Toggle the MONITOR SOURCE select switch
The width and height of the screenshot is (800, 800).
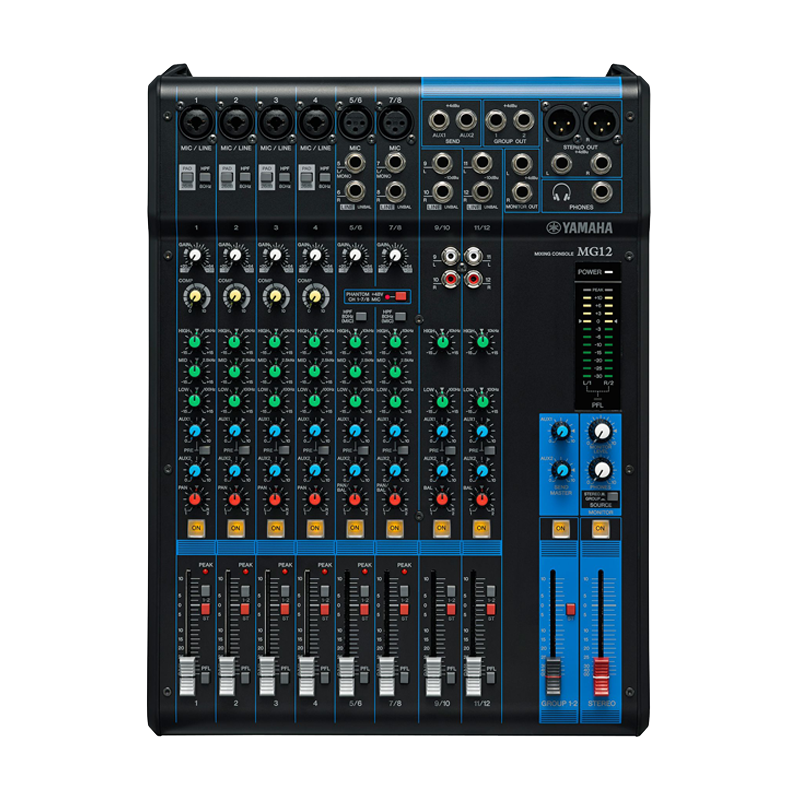click(x=613, y=496)
